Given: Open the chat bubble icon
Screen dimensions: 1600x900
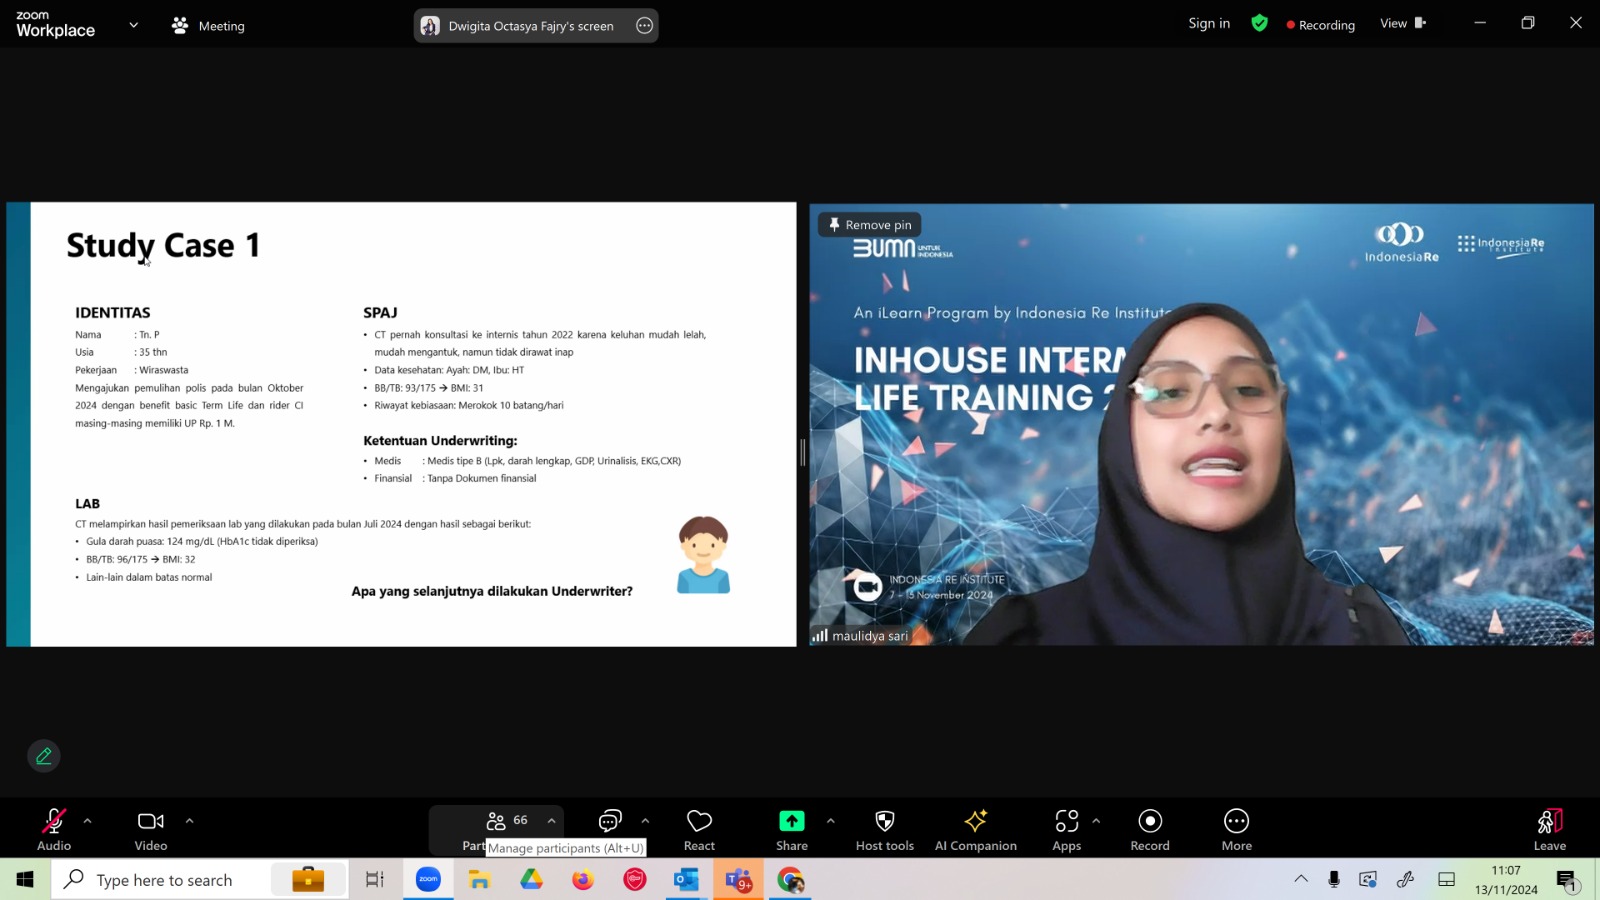Looking at the screenshot, I should (610, 821).
